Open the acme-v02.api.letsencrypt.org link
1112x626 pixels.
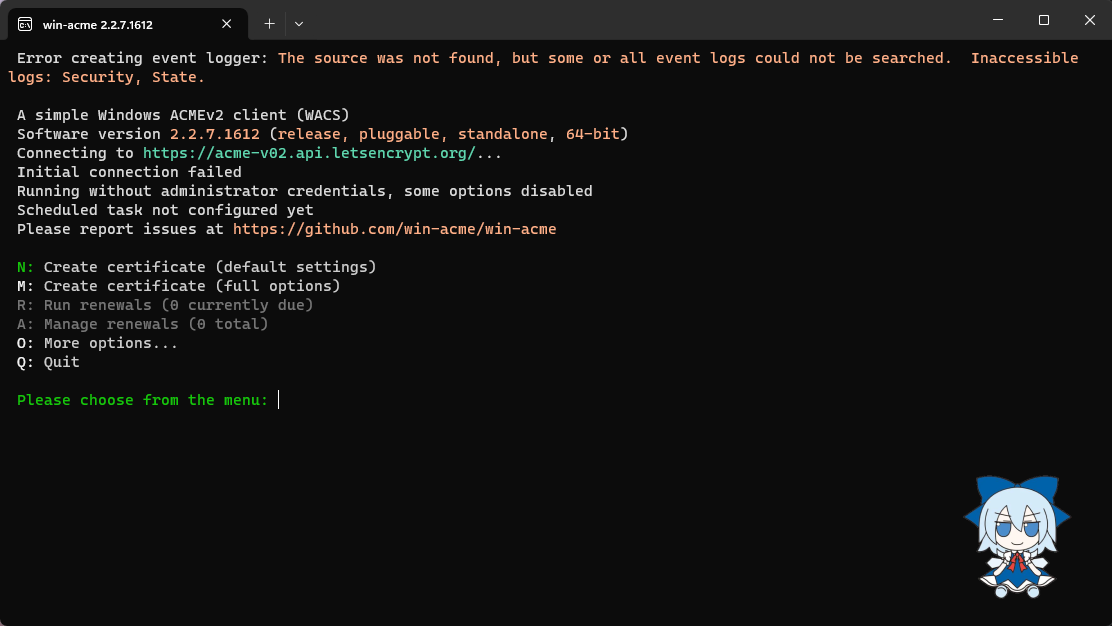coord(309,153)
